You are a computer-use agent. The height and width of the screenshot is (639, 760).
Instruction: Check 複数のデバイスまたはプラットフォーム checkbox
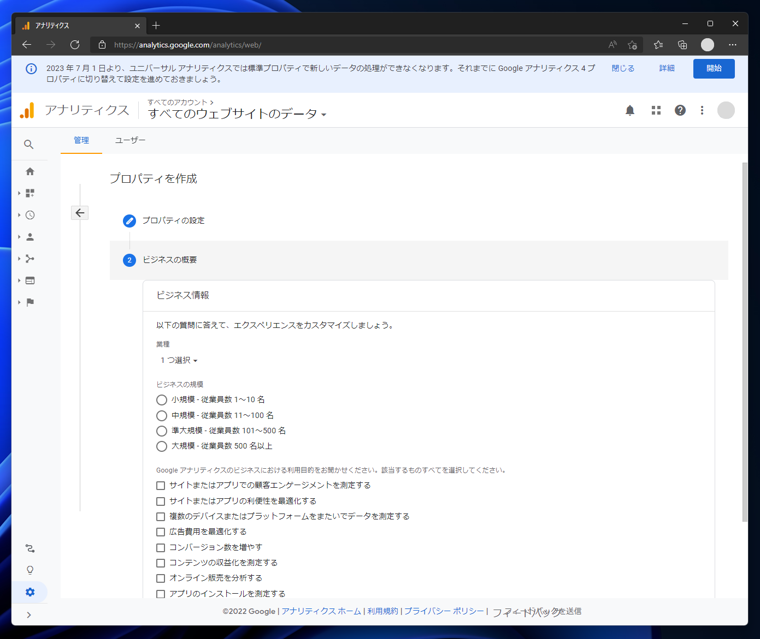click(160, 516)
